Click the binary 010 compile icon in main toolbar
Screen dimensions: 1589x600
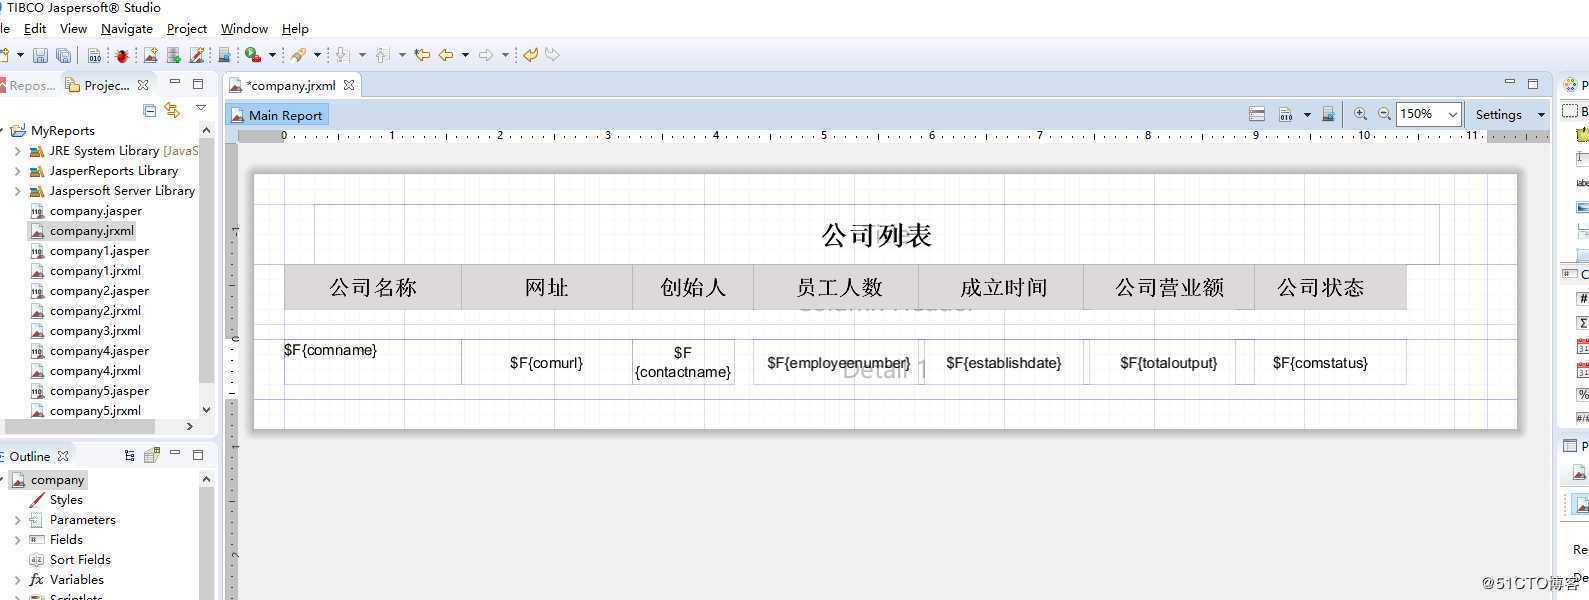[x=94, y=55]
